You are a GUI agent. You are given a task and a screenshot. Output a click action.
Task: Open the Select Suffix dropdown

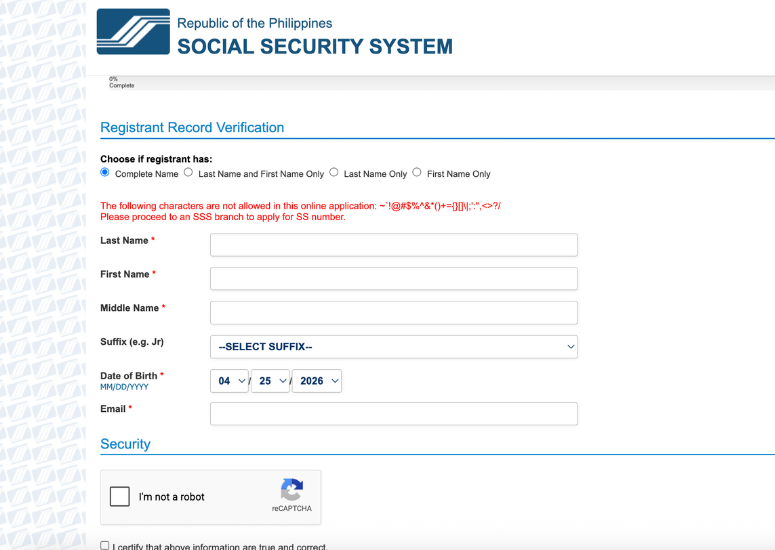tap(393, 346)
